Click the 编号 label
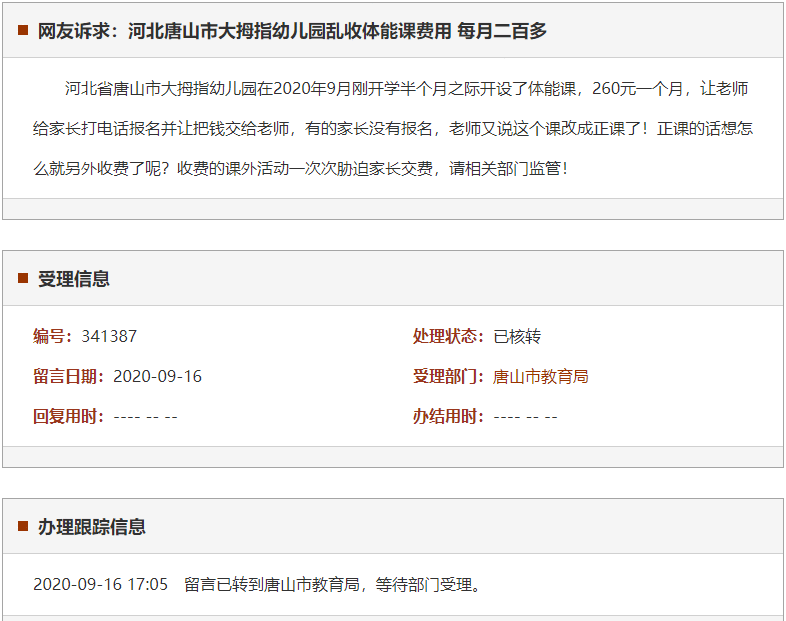This screenshot has width=786, height=621. 54,337
